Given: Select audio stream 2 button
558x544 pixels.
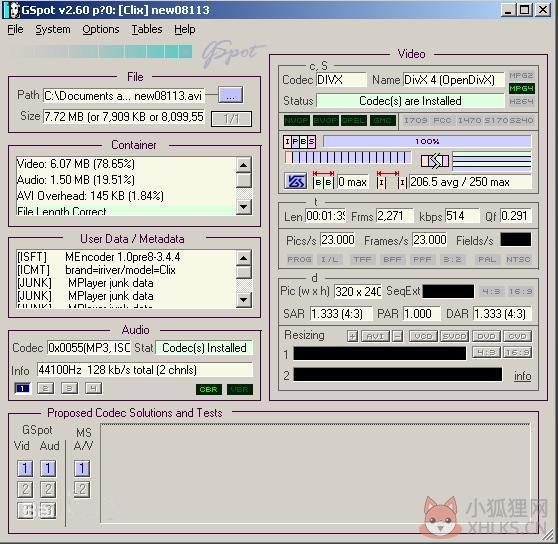Looking at the screenshot, I should [x=46, y=388].
